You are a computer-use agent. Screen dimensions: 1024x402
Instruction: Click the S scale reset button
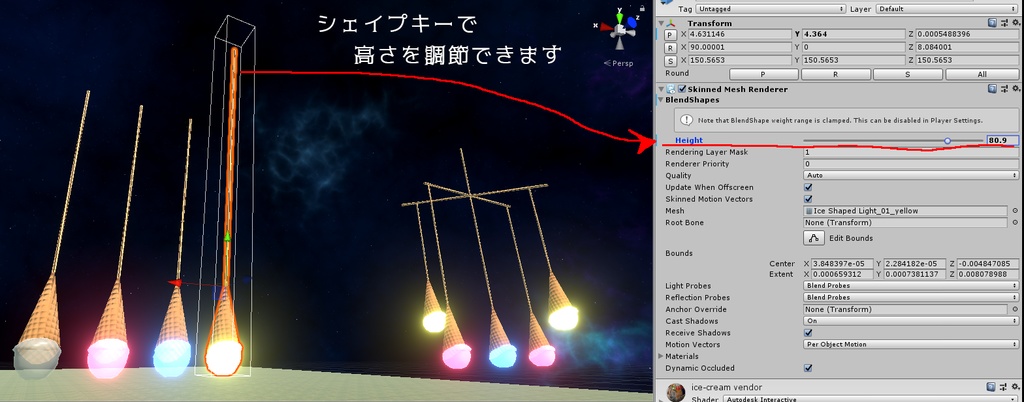click(671, 61)
